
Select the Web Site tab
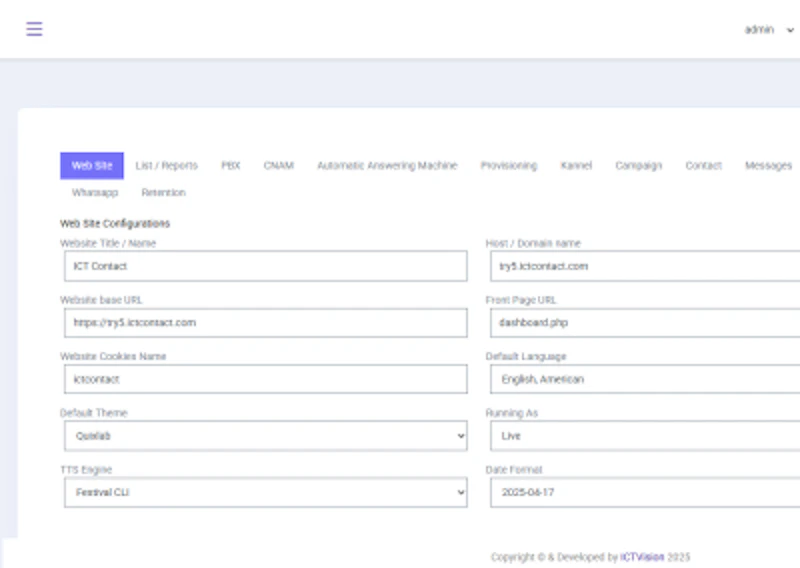[92, 165]
